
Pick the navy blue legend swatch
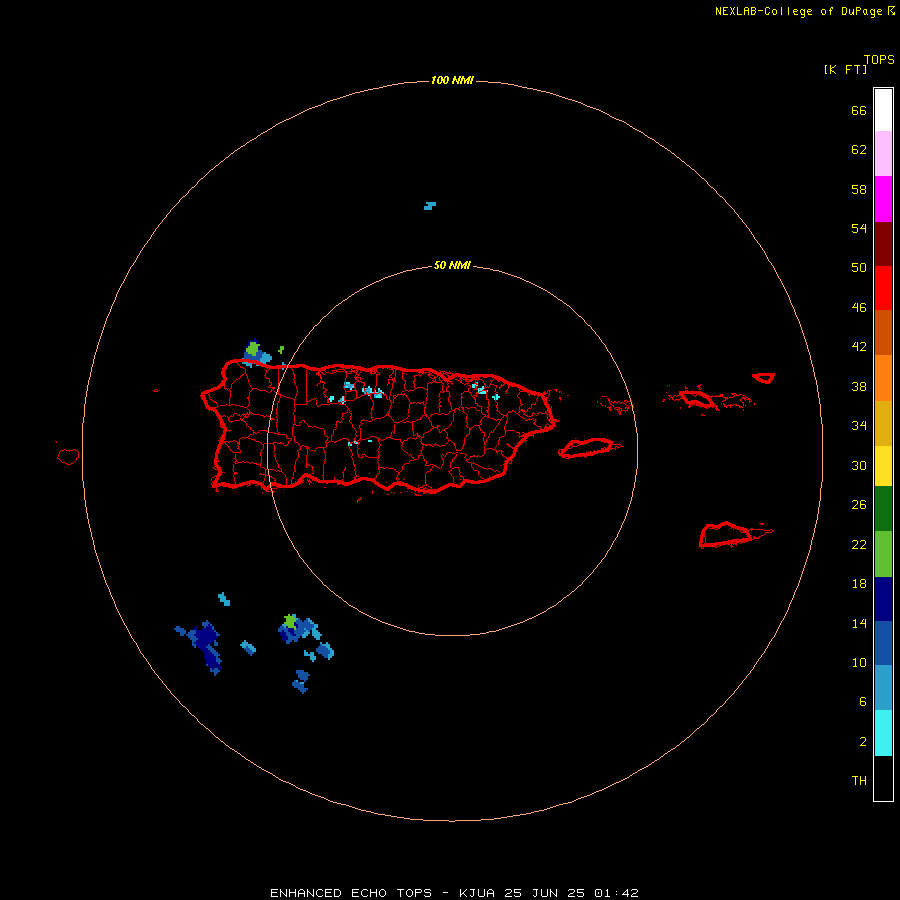[883, 599]
